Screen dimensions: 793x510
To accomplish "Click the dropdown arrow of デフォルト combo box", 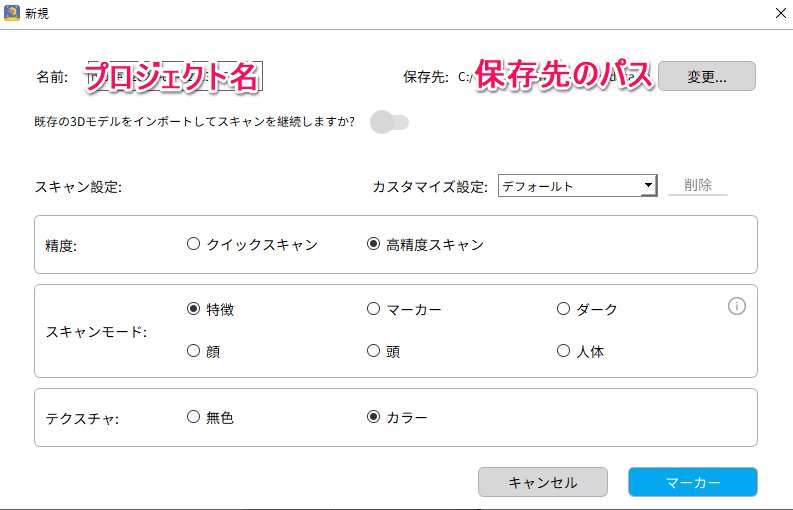I will click(x=648, y=185).
